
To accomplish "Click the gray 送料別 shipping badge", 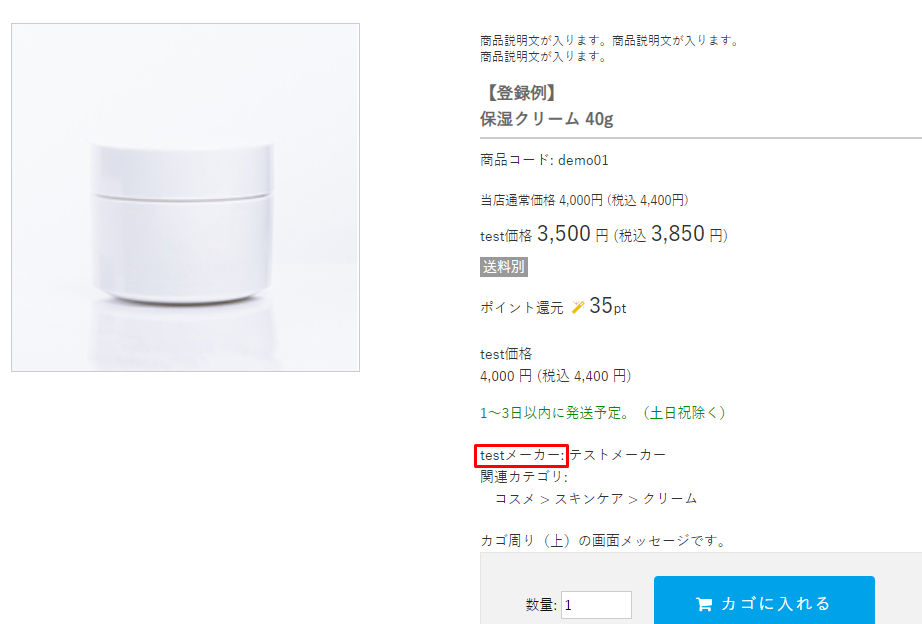I will (x=504, y=267).
